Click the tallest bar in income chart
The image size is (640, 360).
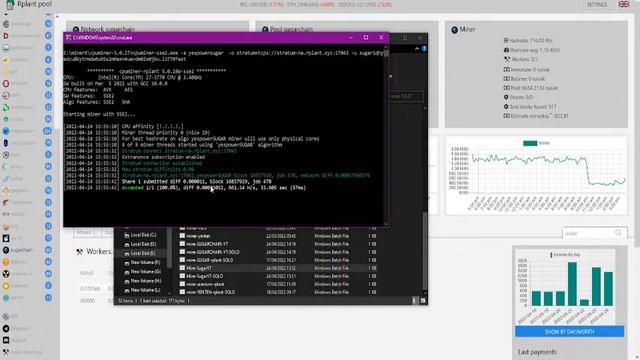(572, 284)
